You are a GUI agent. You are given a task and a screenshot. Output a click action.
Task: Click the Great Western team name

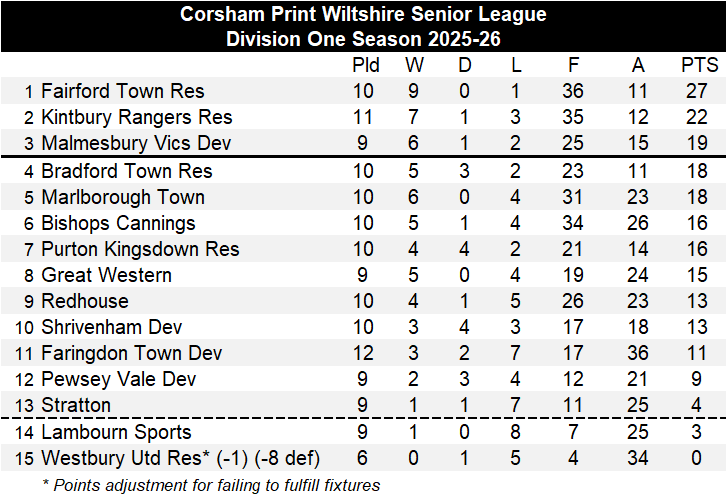(106, 275)
